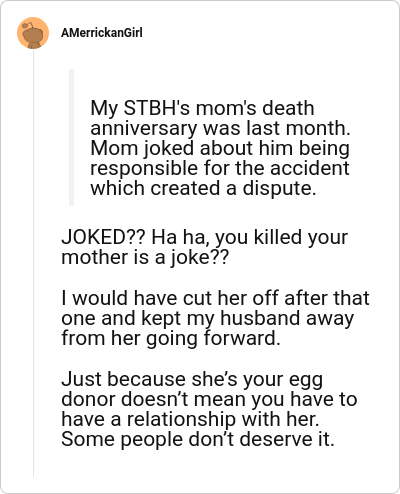Image resolution: width=400 pixels, height=494 pixels.
Task: Click the quoted line "responsible for the accident"
Action: tap(220, 168)
